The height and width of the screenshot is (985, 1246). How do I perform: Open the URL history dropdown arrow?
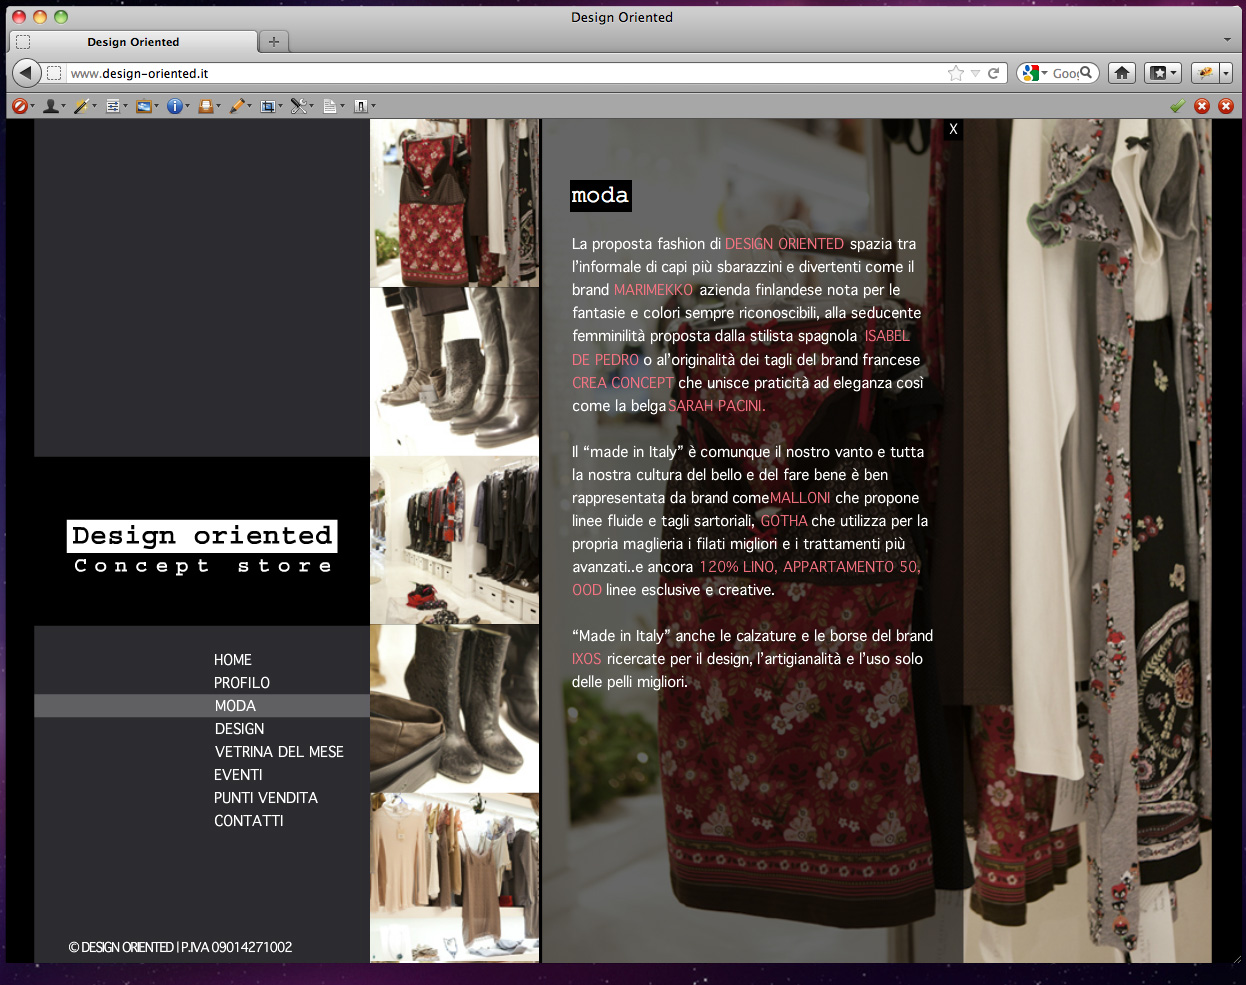coord(975,73)
